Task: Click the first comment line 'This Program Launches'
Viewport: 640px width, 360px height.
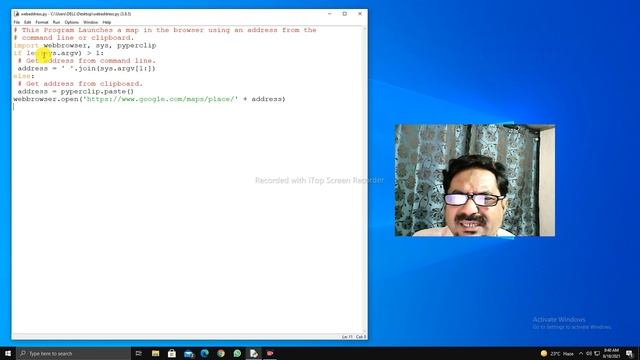Action: pyautogui.click(x=165, y=30)
